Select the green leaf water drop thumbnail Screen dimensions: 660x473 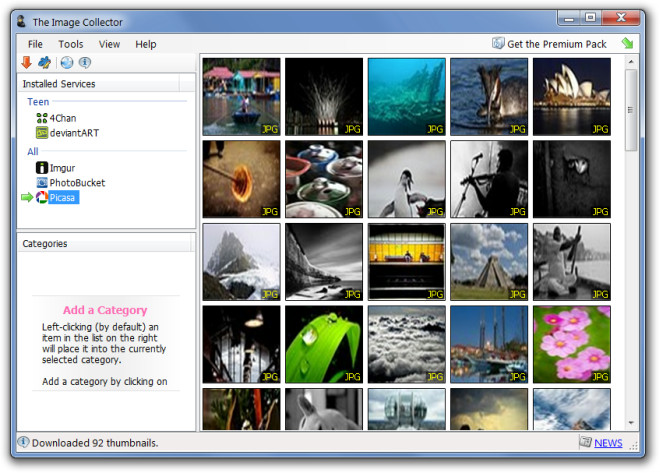point(324,344)
